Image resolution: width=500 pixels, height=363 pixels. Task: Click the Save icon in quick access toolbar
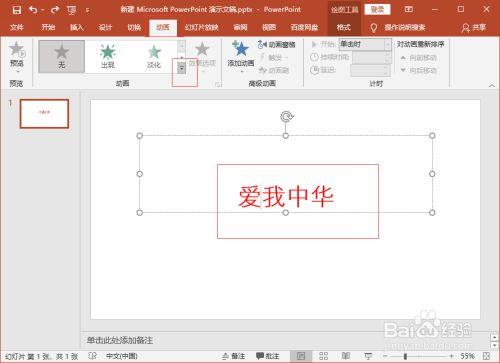[x=16, y=10]
